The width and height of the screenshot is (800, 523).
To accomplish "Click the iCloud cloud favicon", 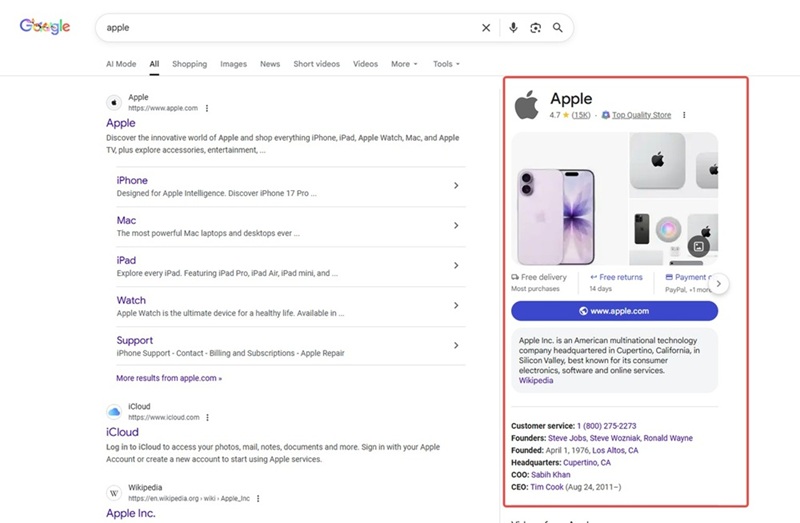I will (114, 412).
